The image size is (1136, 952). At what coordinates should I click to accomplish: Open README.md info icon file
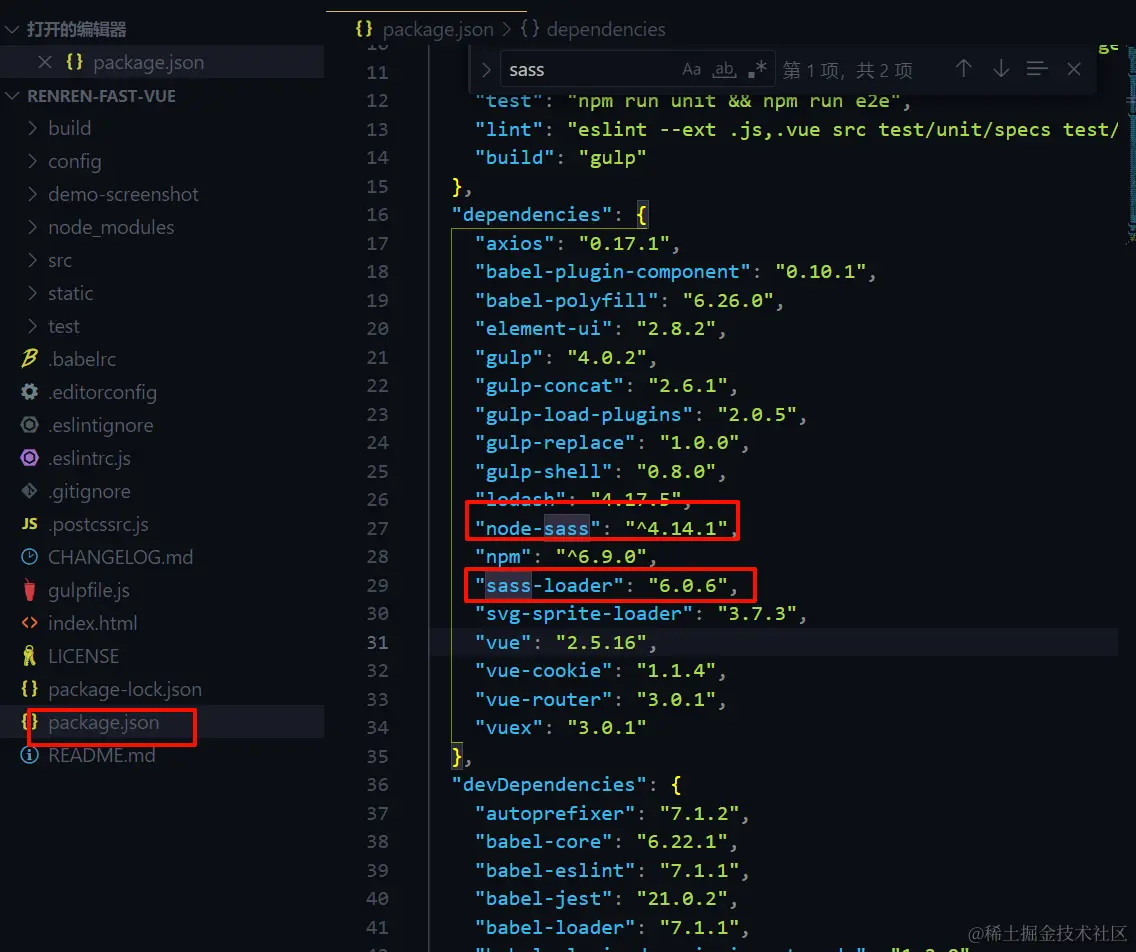click(x=30, y=755)
